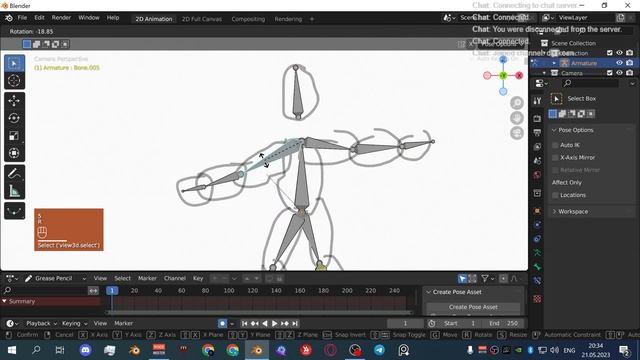Enable Affect Only Locations checkbox

[x=555, y=195]
